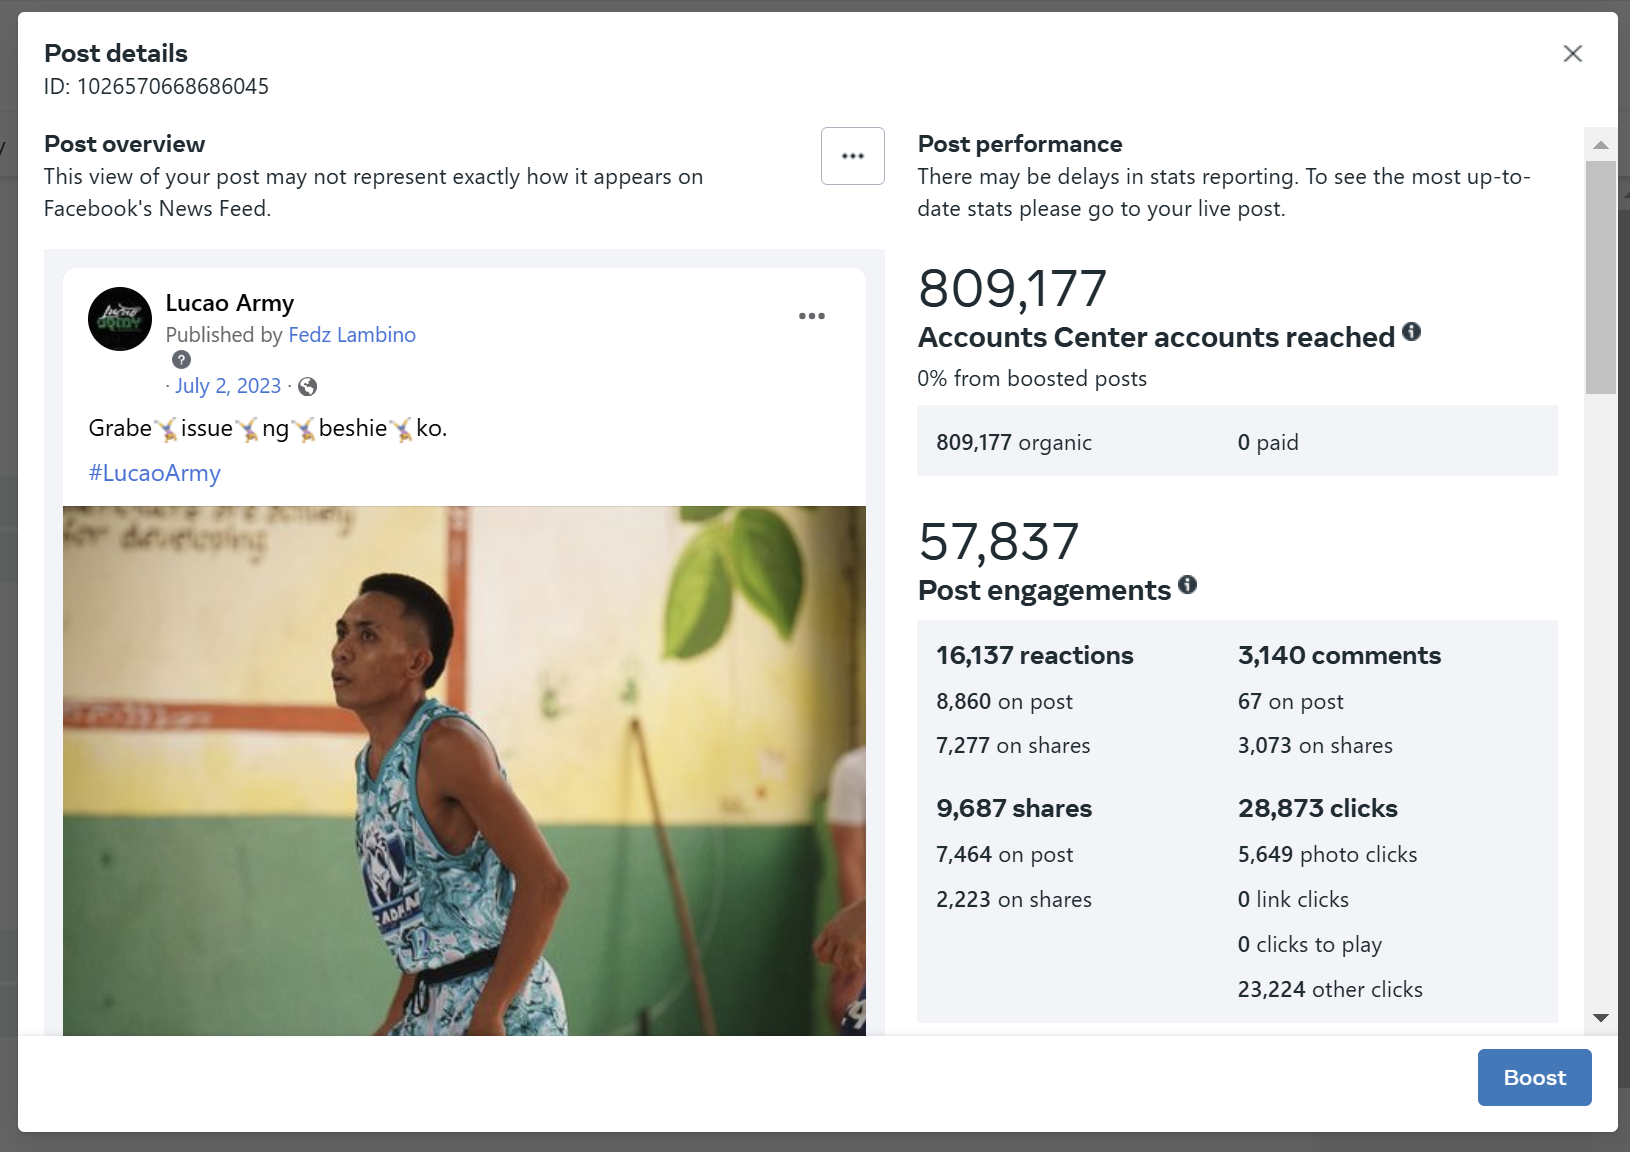
Task: Click the public globe audience icon
Action: [308, 387]
